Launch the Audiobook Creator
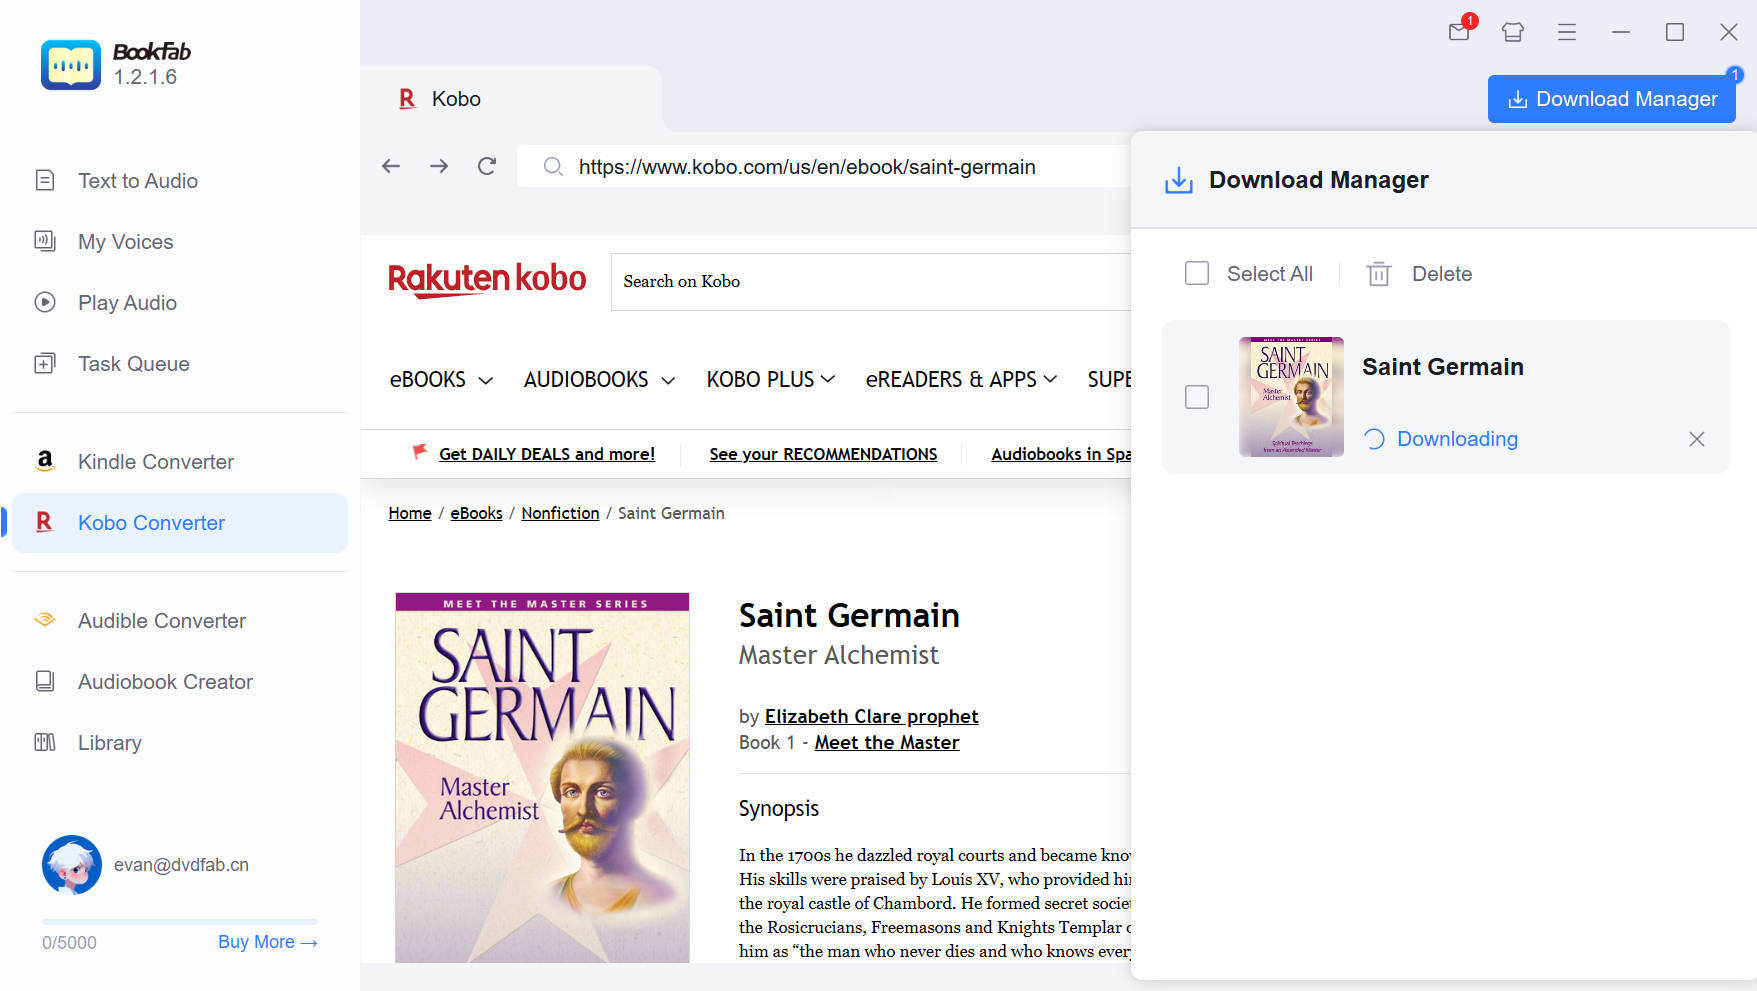The width and height of the screenshot is (1757, 991). coord(164,681)
